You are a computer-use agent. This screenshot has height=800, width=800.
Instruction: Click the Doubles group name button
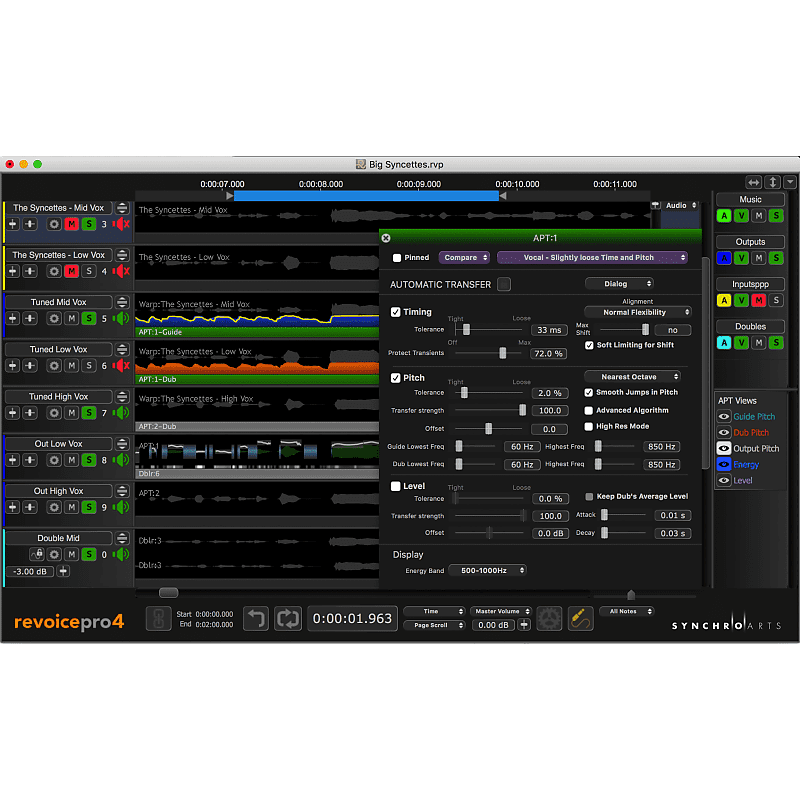tap(750, 326)
